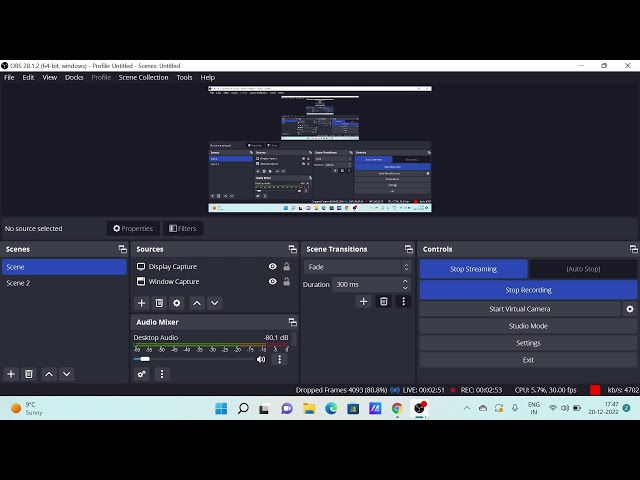Undock the Scenes panel
Image resolution: width=640 pixels, height=480 pixels.
click(x=122, y=249)
